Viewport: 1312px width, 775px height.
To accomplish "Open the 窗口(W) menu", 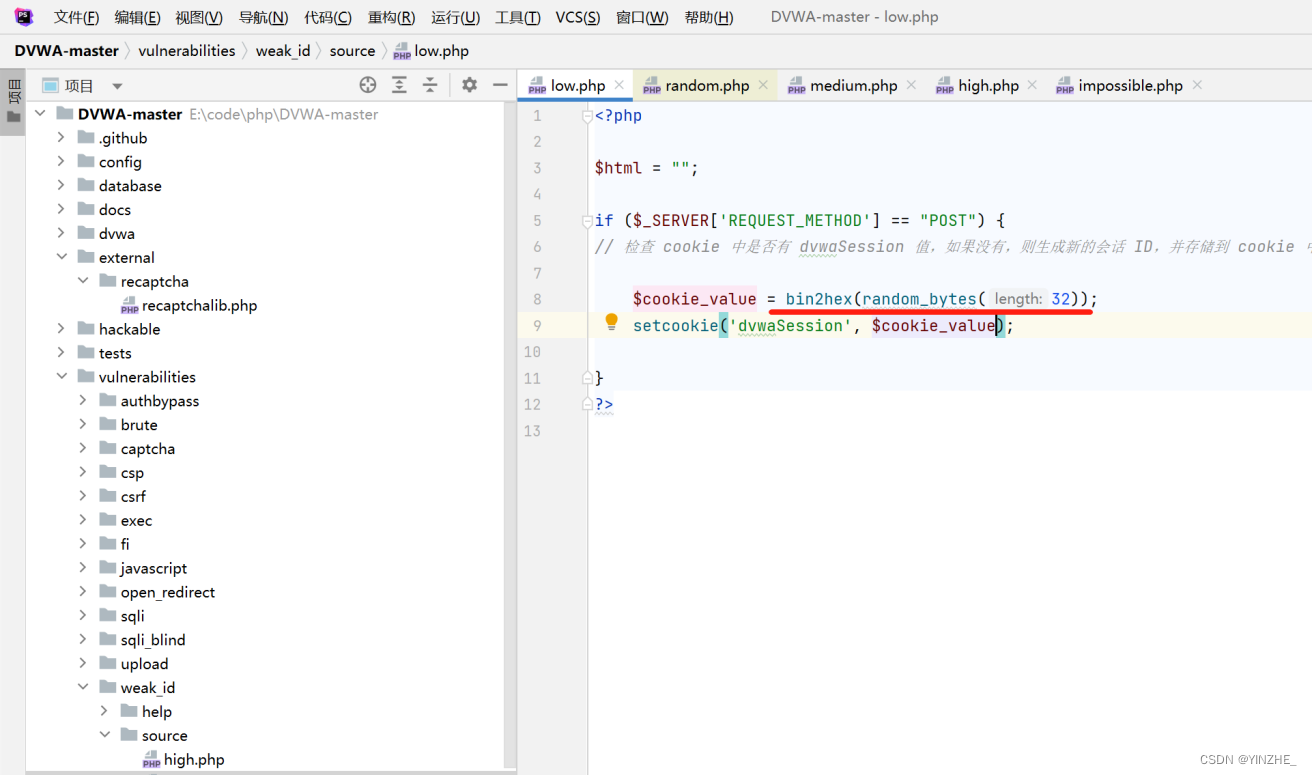I will coord(642,17).
